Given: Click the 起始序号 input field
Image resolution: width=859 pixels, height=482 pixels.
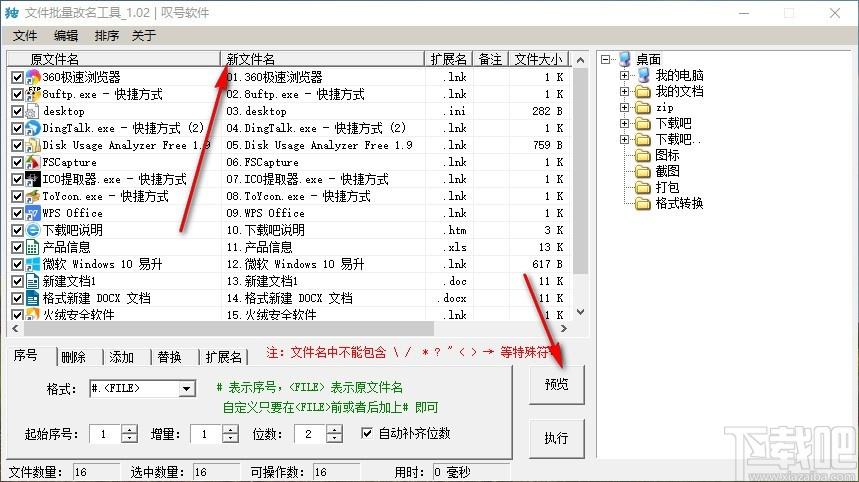Looking at the screenshot, I should click(105, 434).
